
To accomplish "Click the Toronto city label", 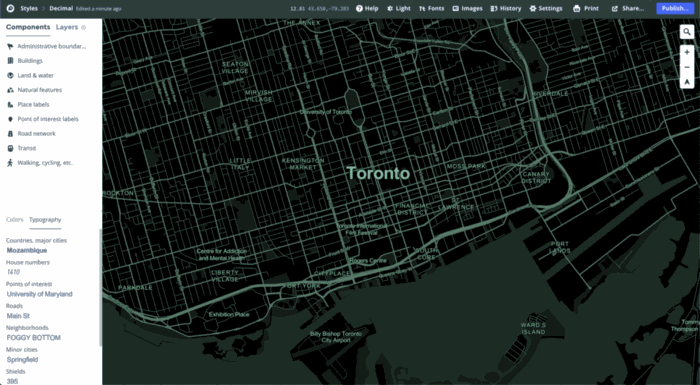I will [x=378, y=173].
